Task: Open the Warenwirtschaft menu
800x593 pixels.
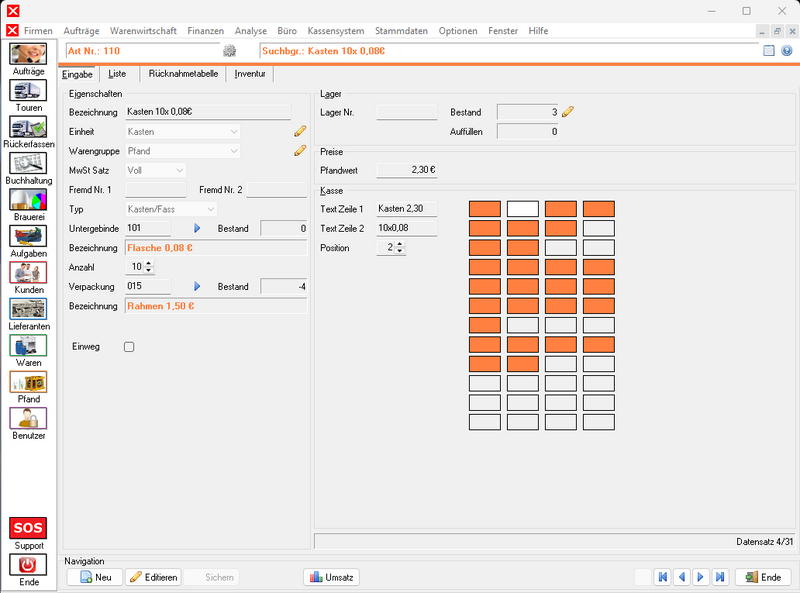Action: tap(143, 31)
